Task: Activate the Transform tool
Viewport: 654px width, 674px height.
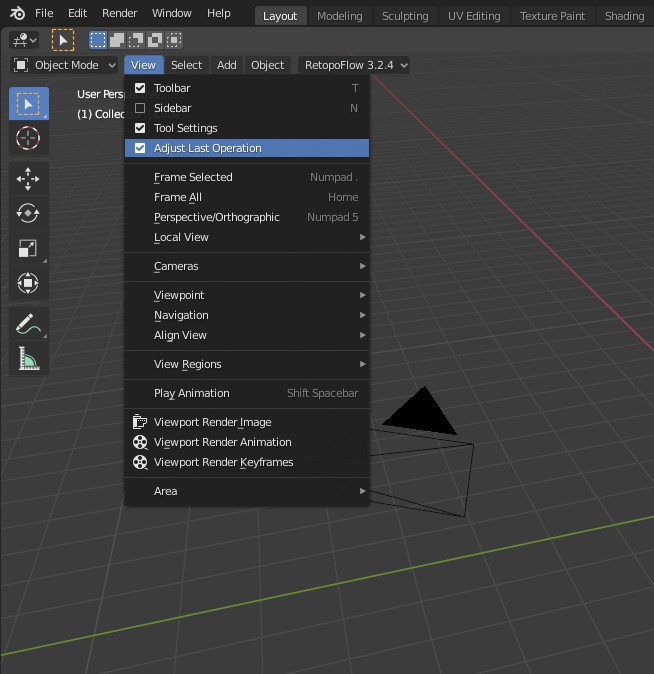Action: [x=28, y=284]
